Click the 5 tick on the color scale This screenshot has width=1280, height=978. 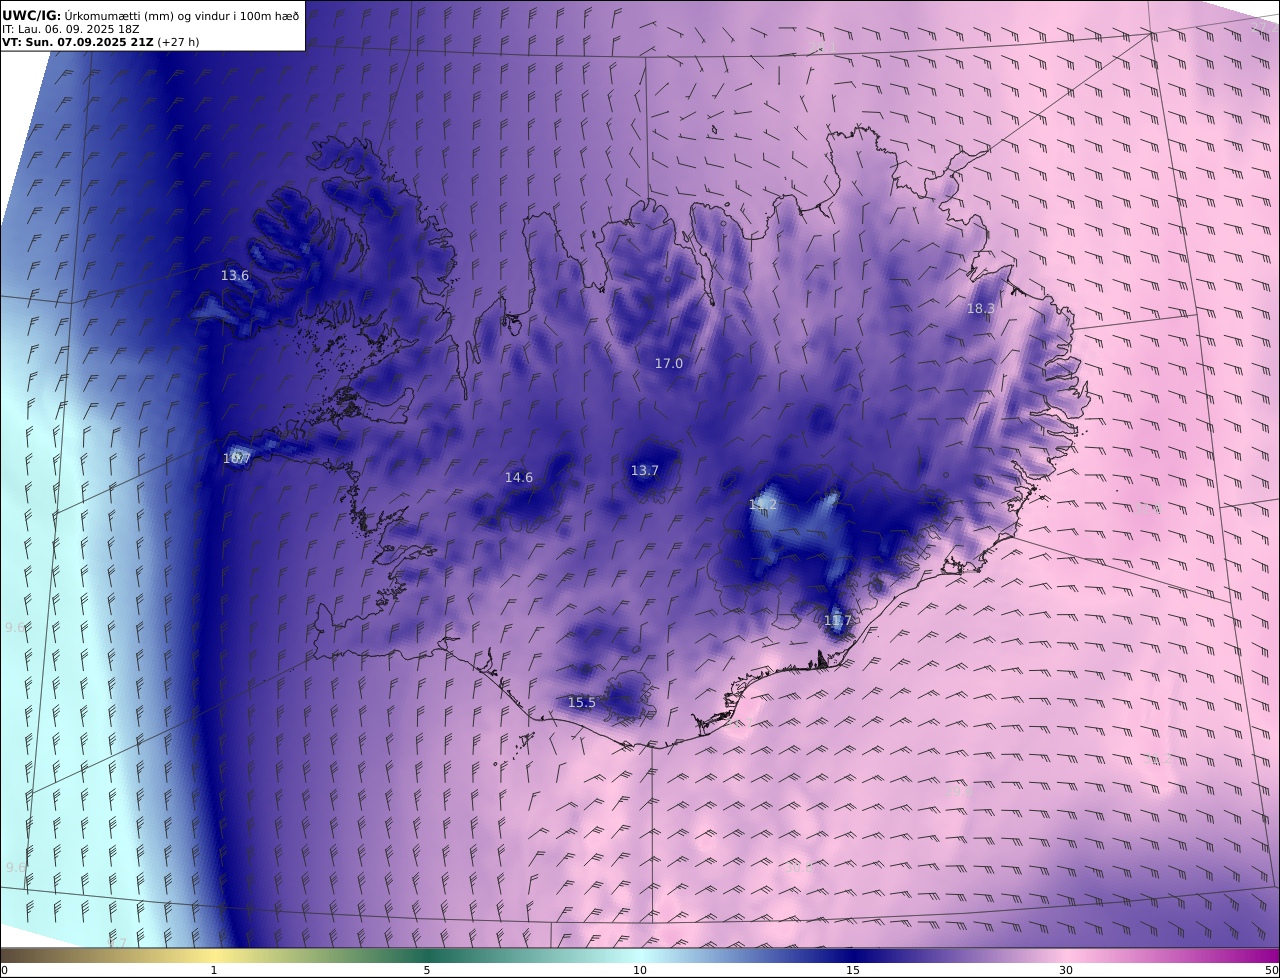coord(427,970)
